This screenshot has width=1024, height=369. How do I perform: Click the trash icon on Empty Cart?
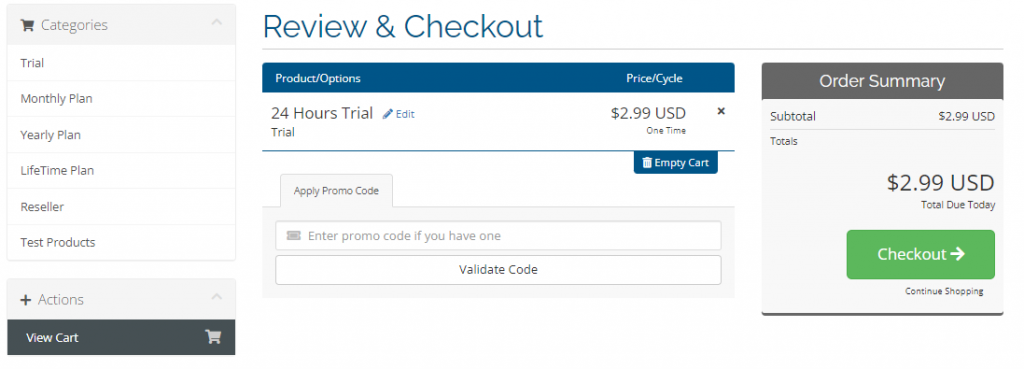[647, 163]
